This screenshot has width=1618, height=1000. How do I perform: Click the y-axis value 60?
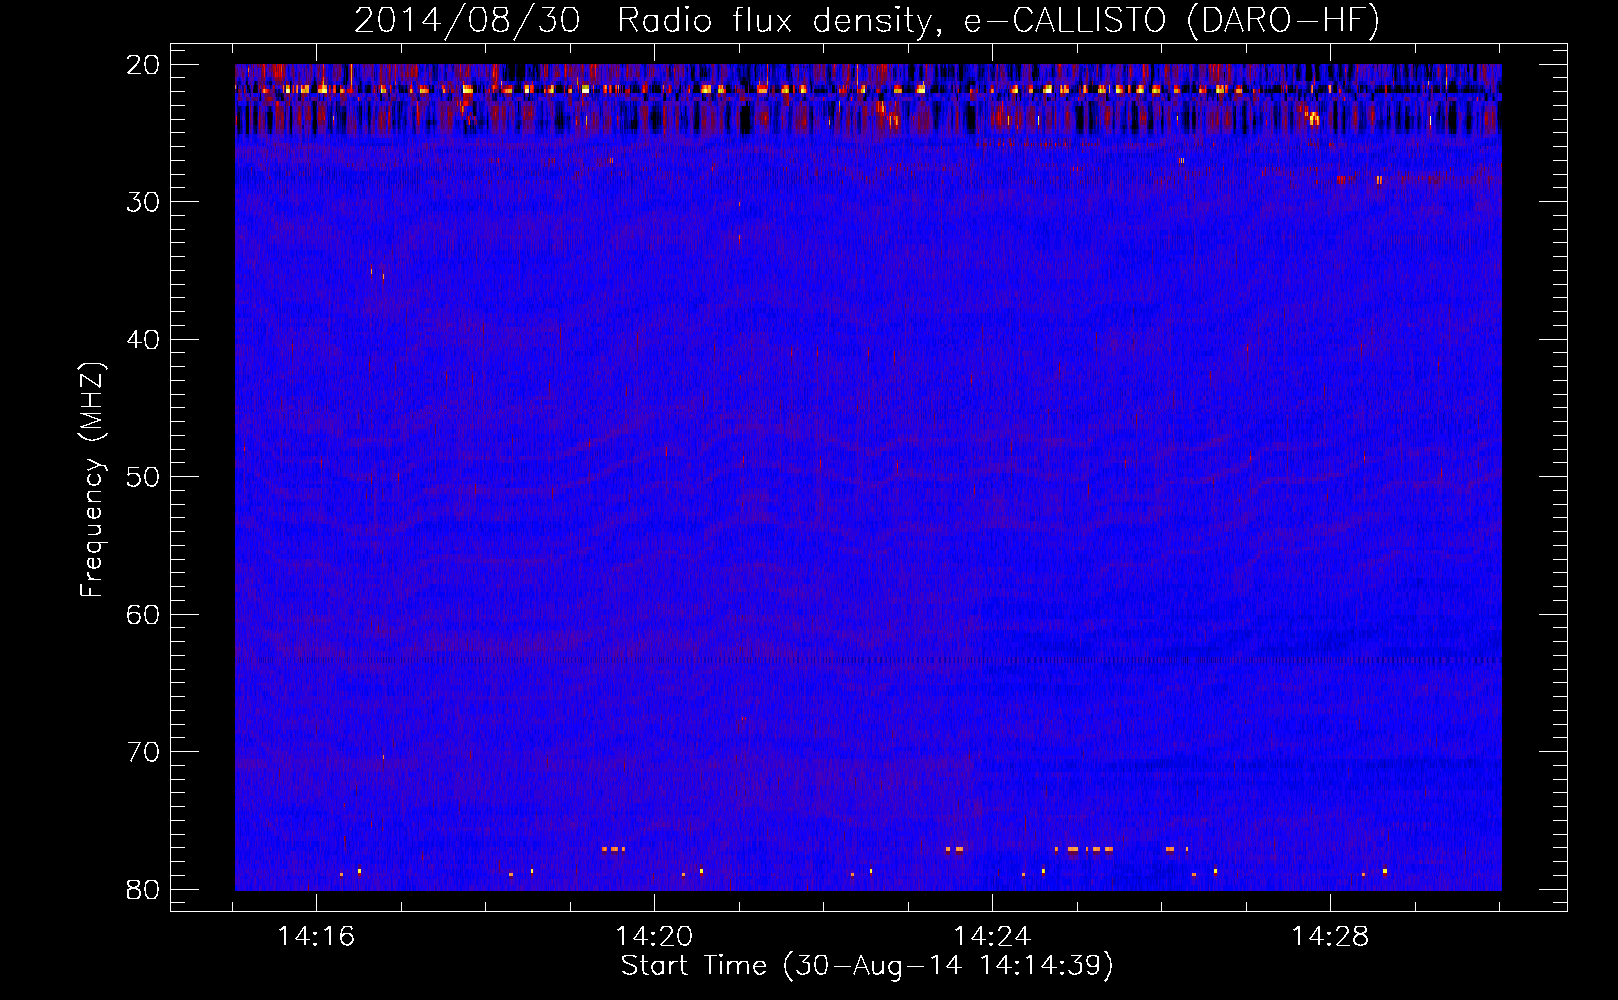point(144,615)
